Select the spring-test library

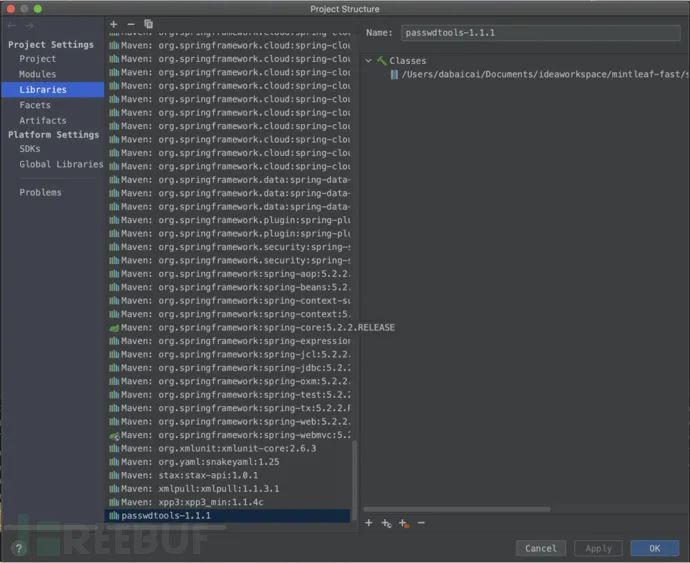229,395
